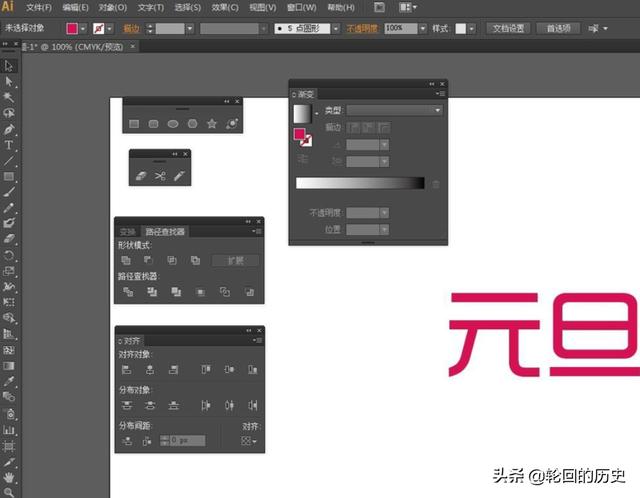Click the gradient slider bar
The height and width of the screenshot is (498, 640).
coord(360,183)
